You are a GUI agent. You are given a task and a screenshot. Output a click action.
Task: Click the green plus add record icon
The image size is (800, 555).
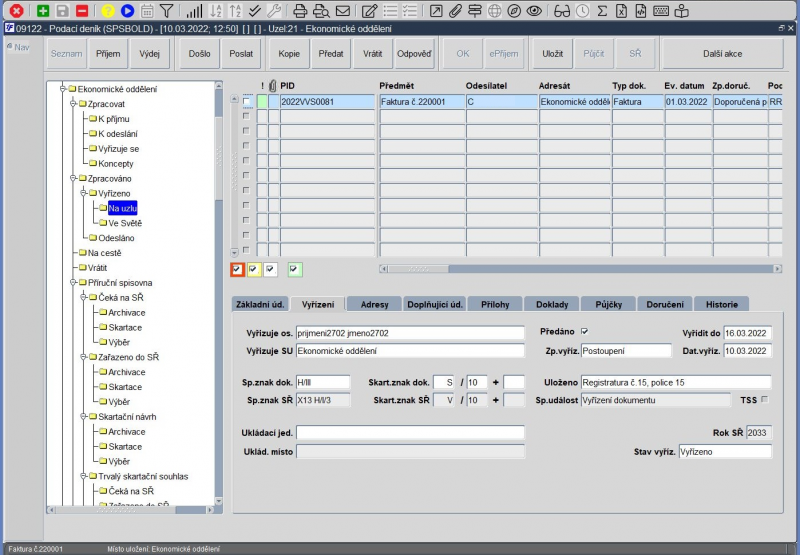pyautogui.click(x=43, y=10)
